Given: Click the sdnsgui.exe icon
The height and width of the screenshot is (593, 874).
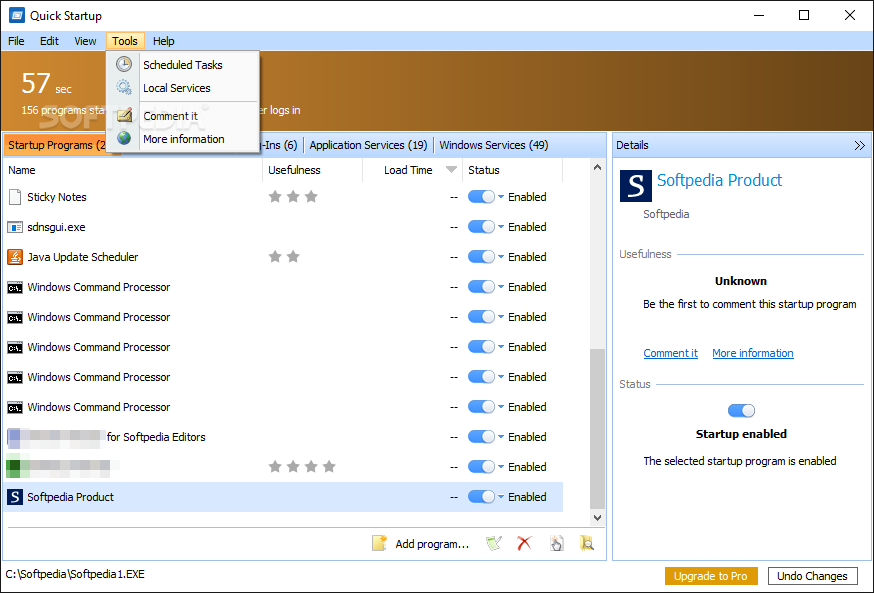Looking at the screenshot, I should coord(15,227).
